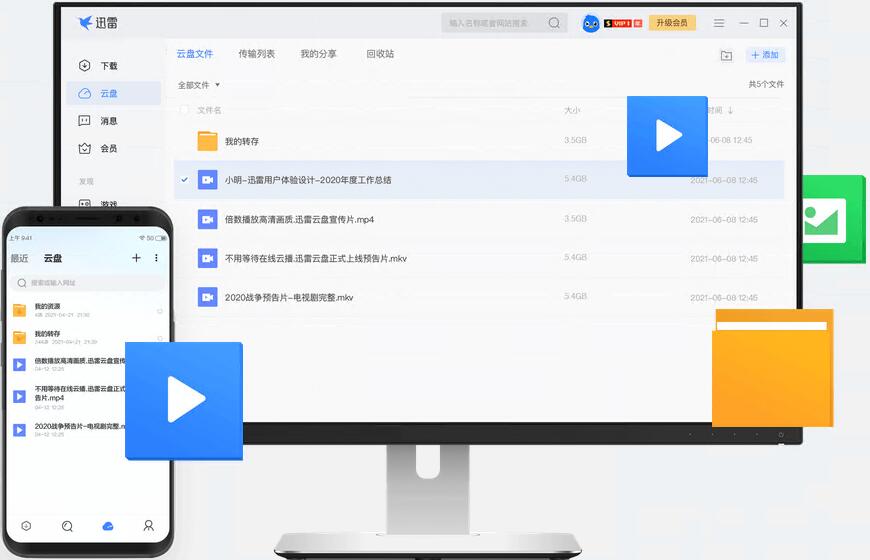Screen dimensions: 870x560
Task: Click the 我的转存 folder icon in desktop list
Action: click(208, 141)
